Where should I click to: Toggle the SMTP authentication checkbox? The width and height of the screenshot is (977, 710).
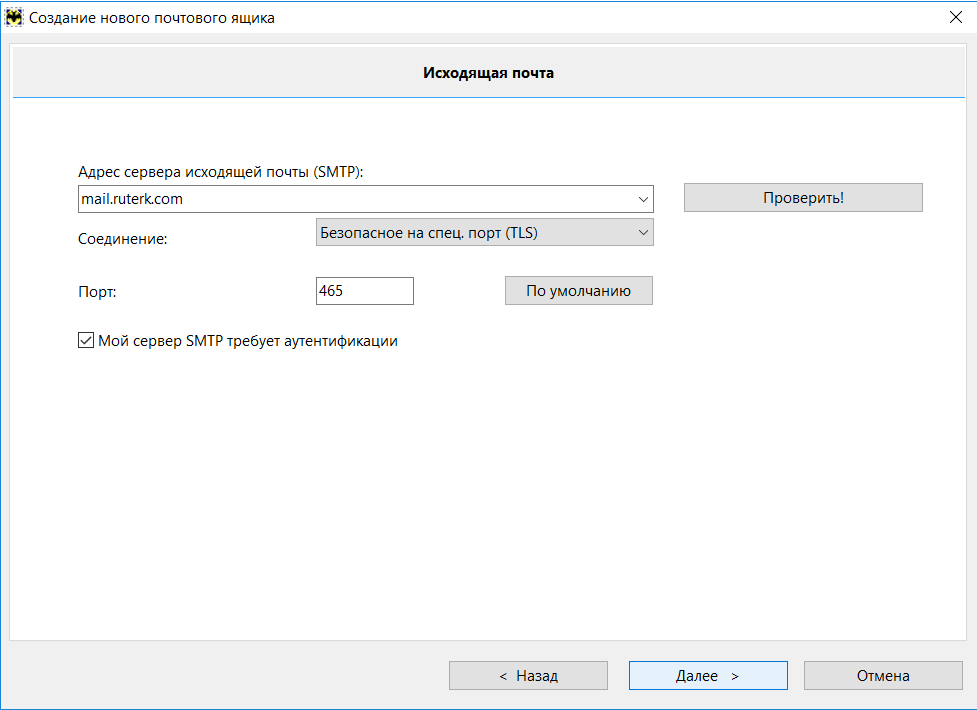coord(85,341)
